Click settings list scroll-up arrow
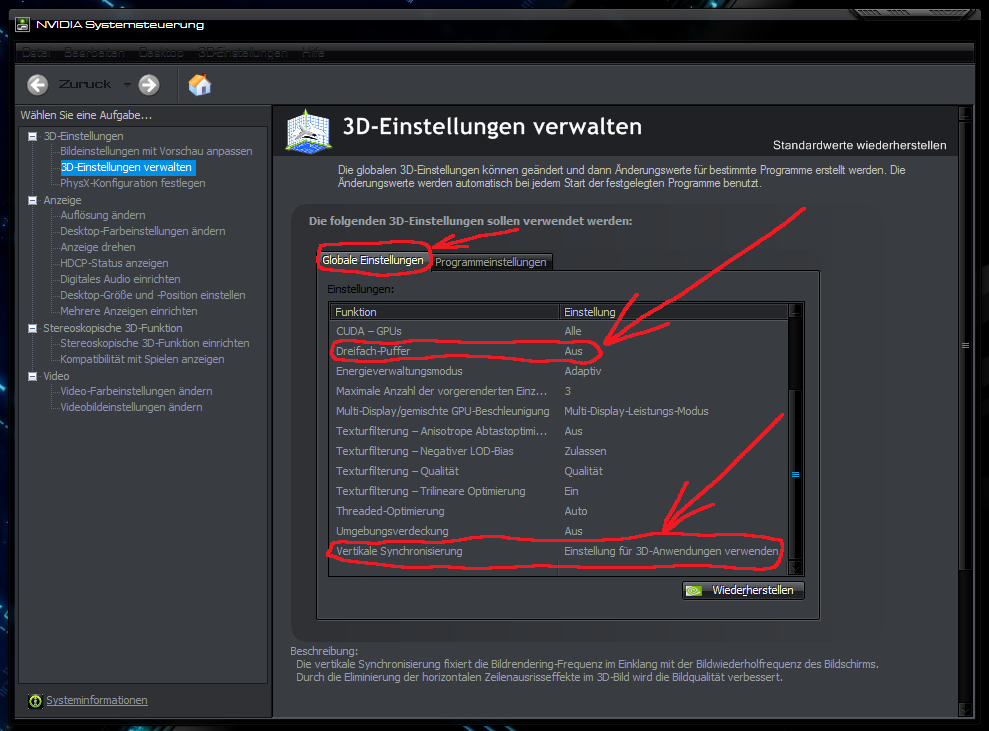Image resolution: width=989 pixels, height=731 pixels. tap(795, 310)
